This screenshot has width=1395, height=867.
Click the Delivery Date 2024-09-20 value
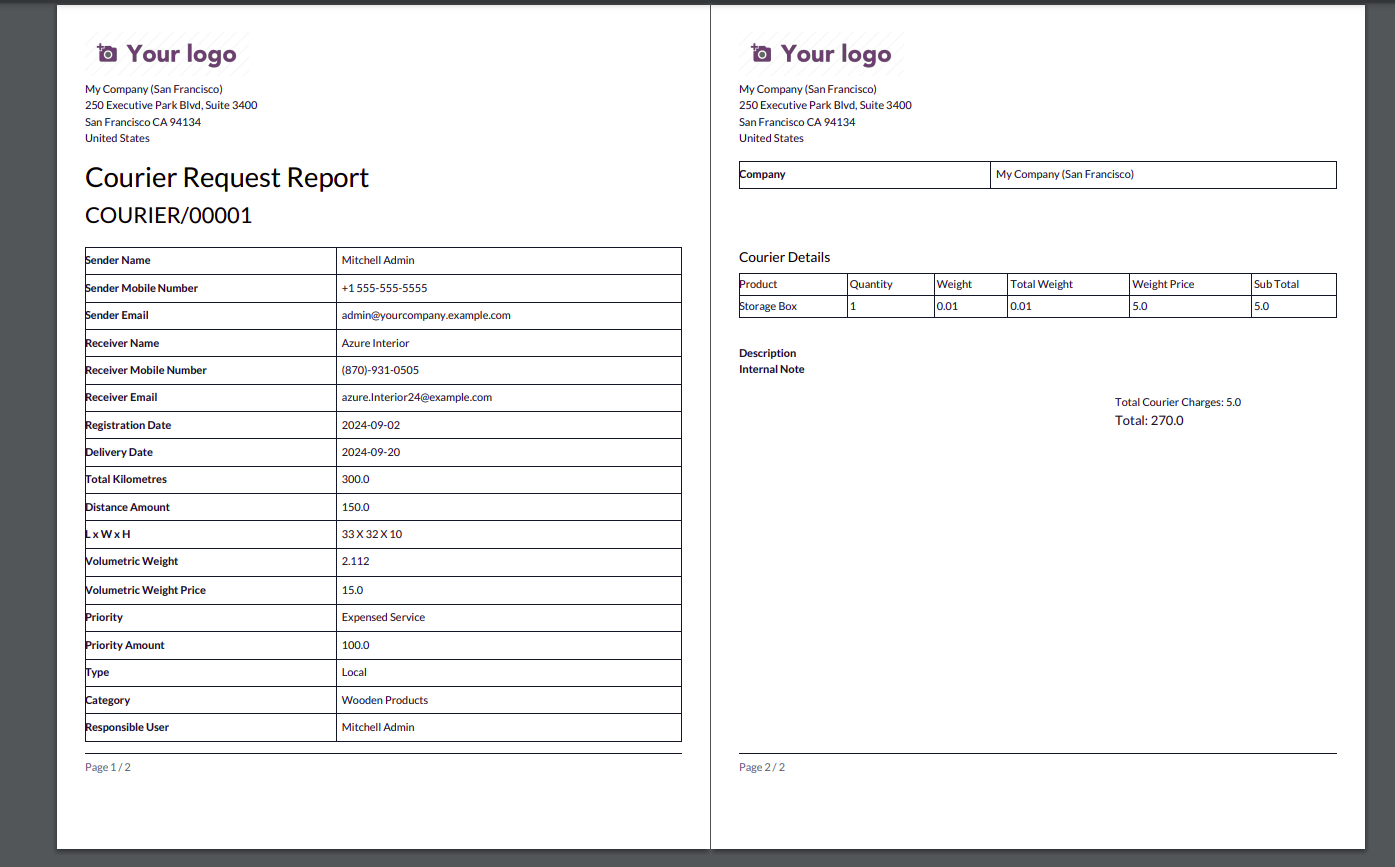pyautogui.click(x=371, y=452)
